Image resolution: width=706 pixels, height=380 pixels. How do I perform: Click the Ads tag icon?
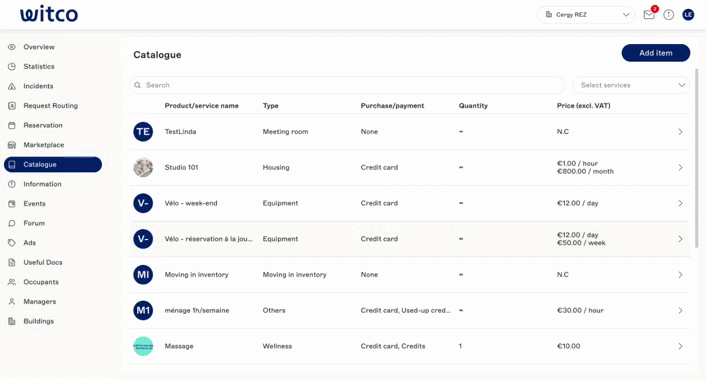point(12,243)
